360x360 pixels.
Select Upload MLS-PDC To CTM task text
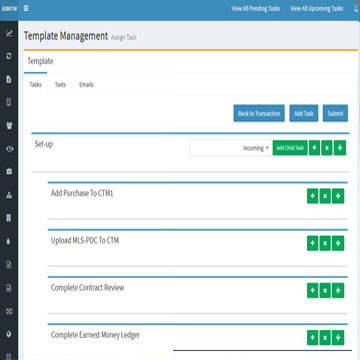(85, 240)
